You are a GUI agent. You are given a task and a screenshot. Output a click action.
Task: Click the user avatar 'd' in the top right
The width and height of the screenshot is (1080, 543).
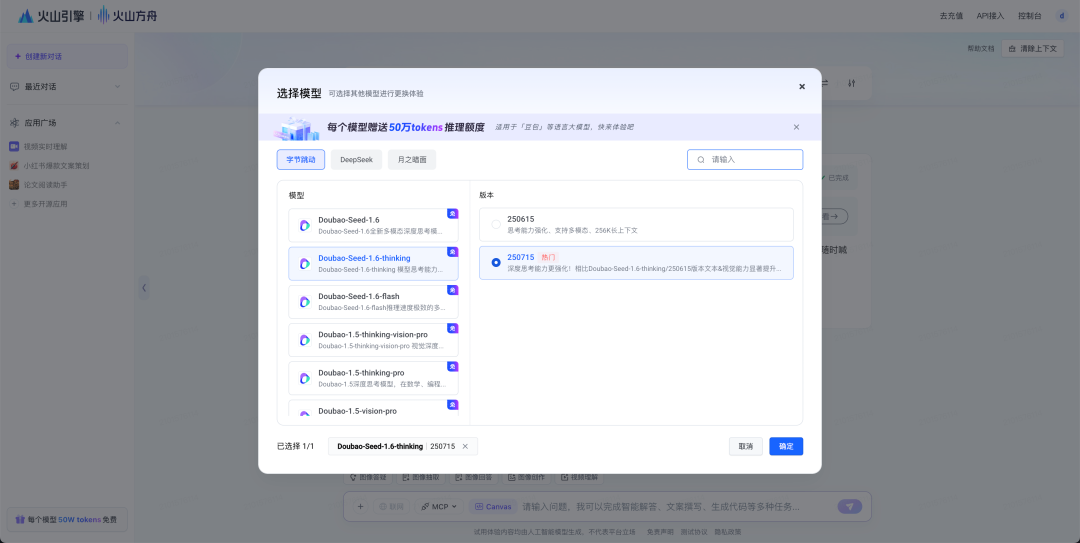[x=1061, y=16]
